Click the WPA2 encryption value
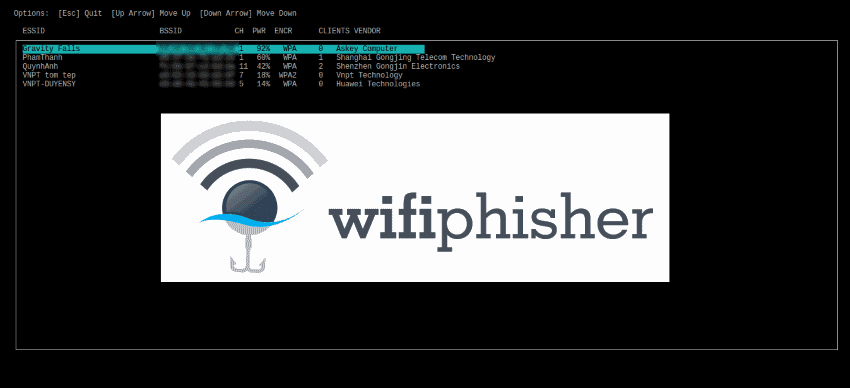 288,75
